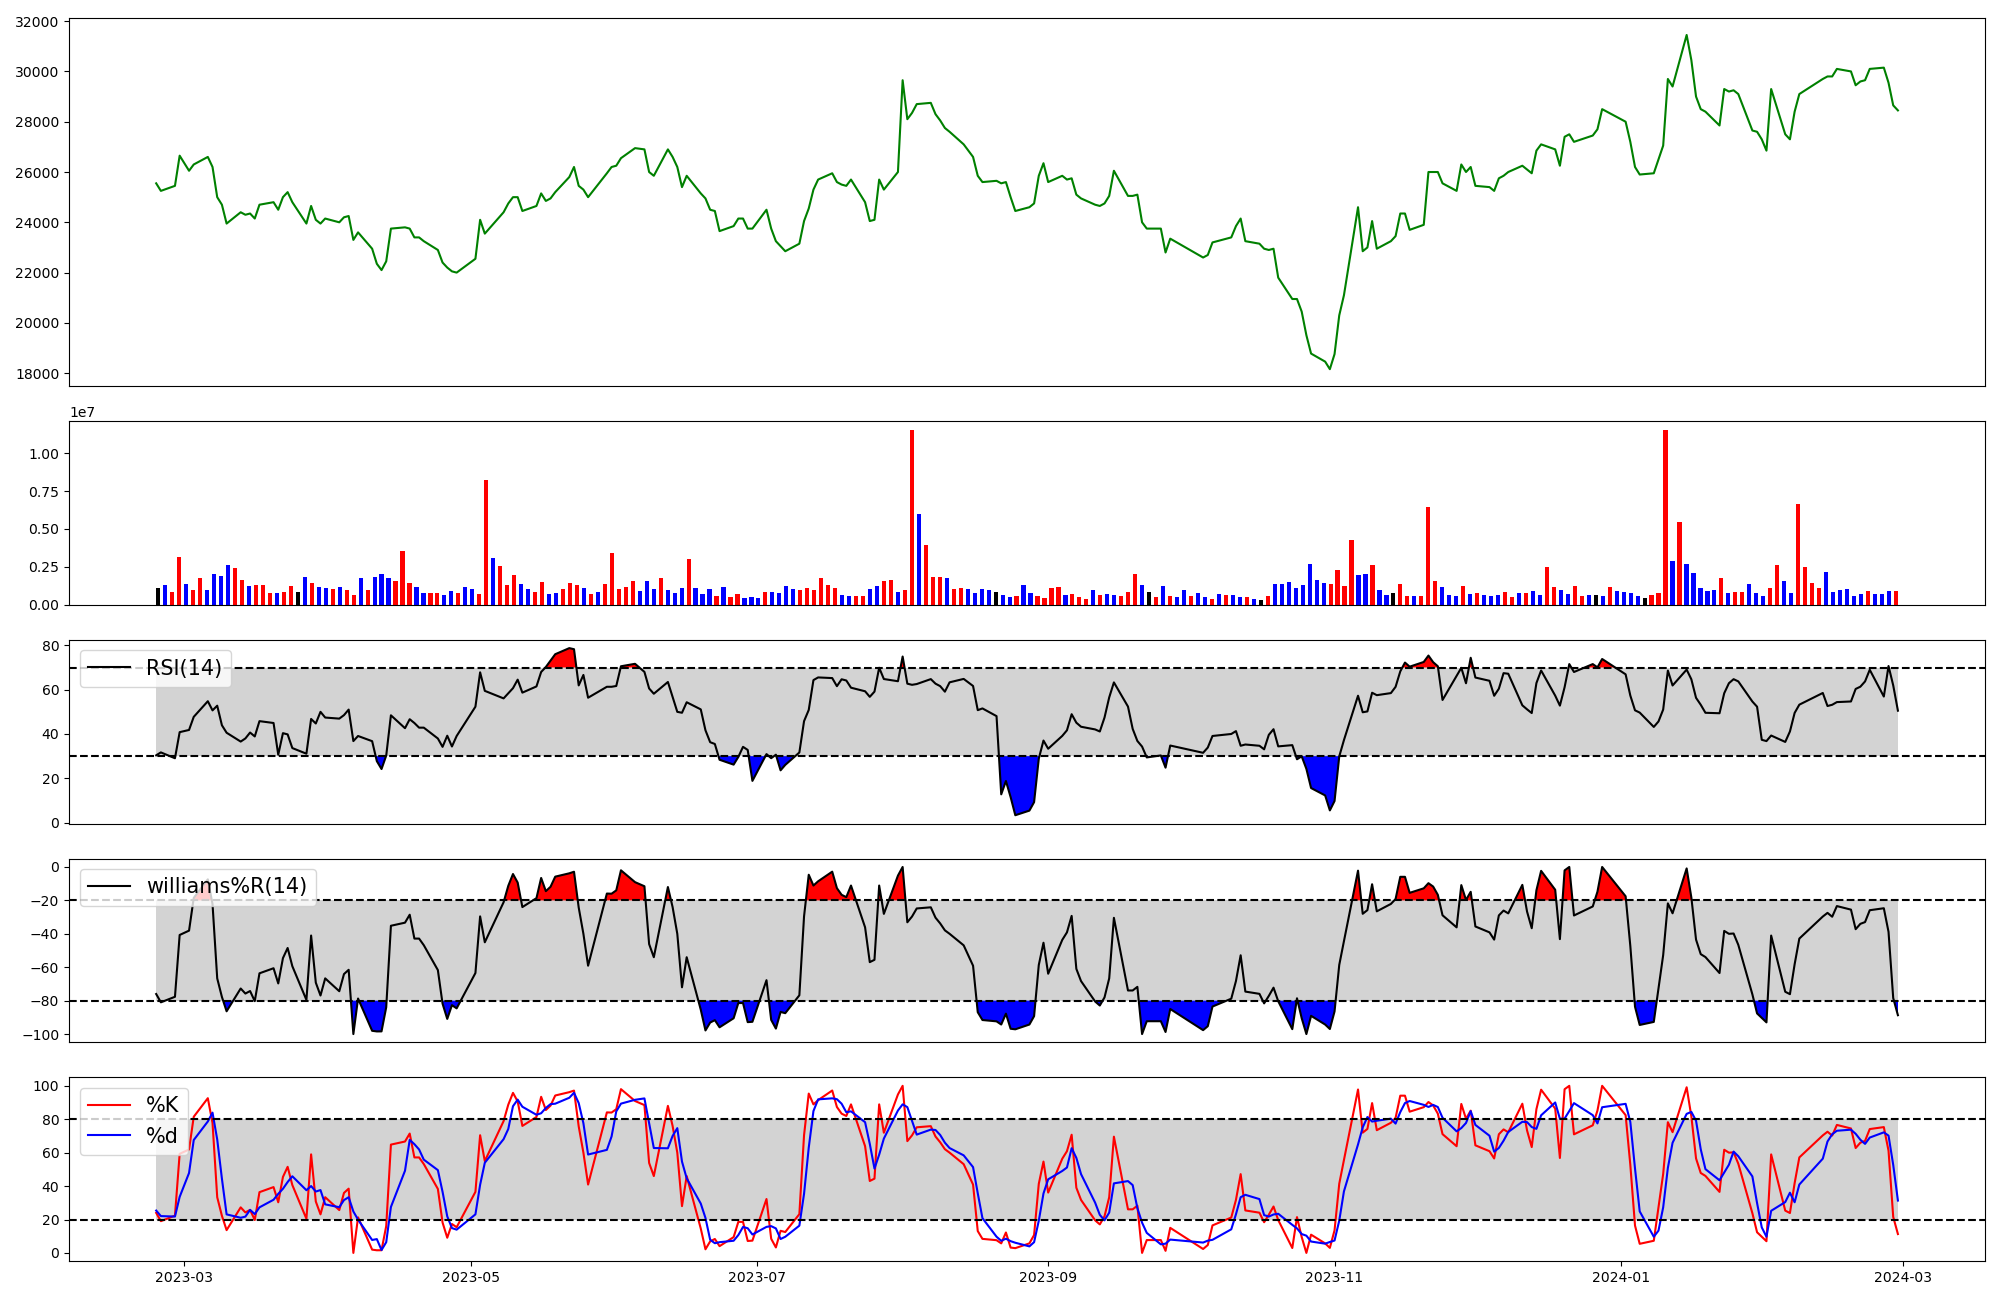Click the 2023-09 x-axis date label
2000x1300 pixels.
coord(1048,1277)
